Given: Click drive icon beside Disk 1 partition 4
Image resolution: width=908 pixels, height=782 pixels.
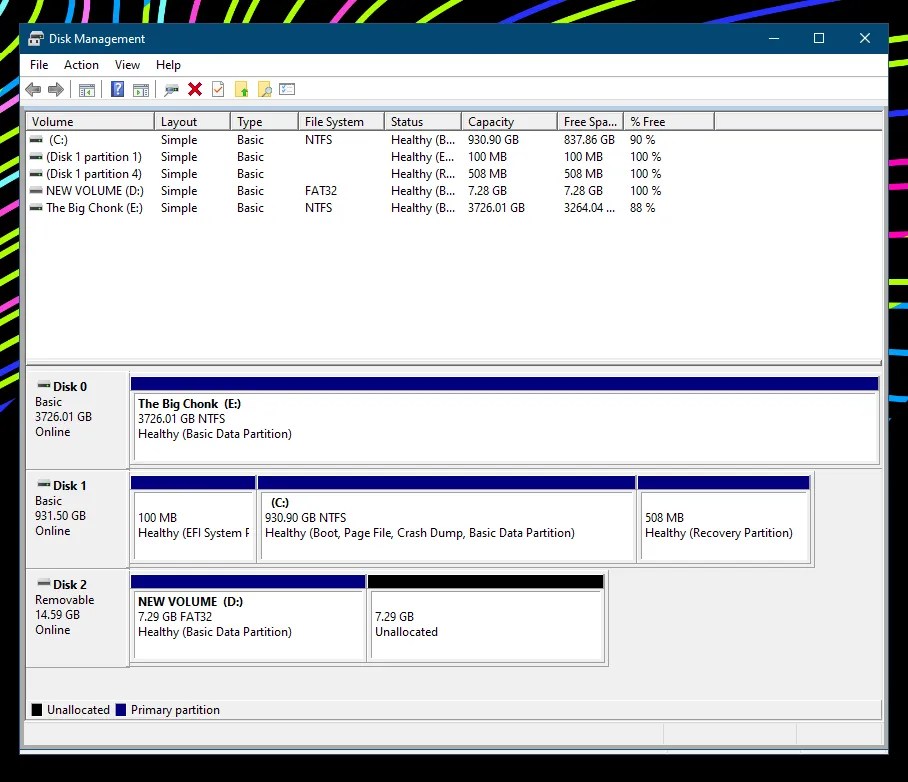Looking at the screenshot, I should click(36, 174).
